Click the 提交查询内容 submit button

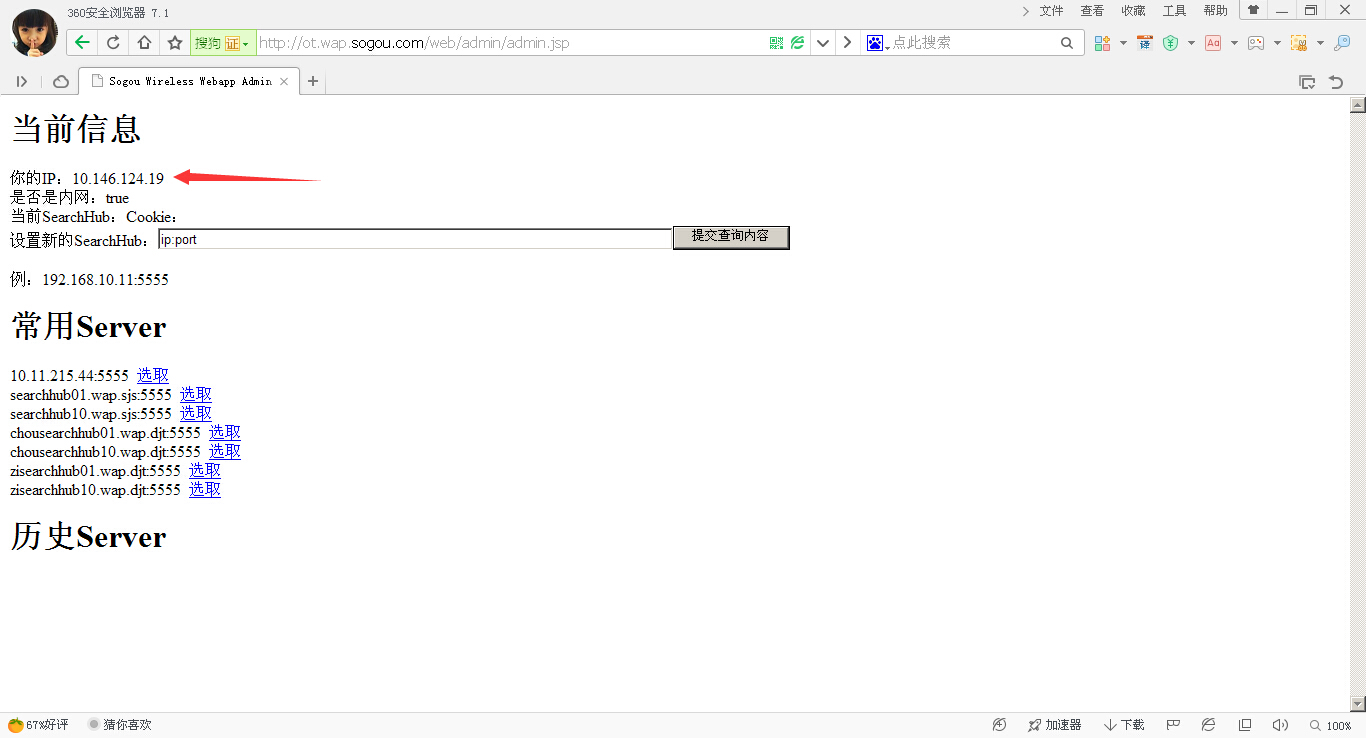[x=731, y=237]
